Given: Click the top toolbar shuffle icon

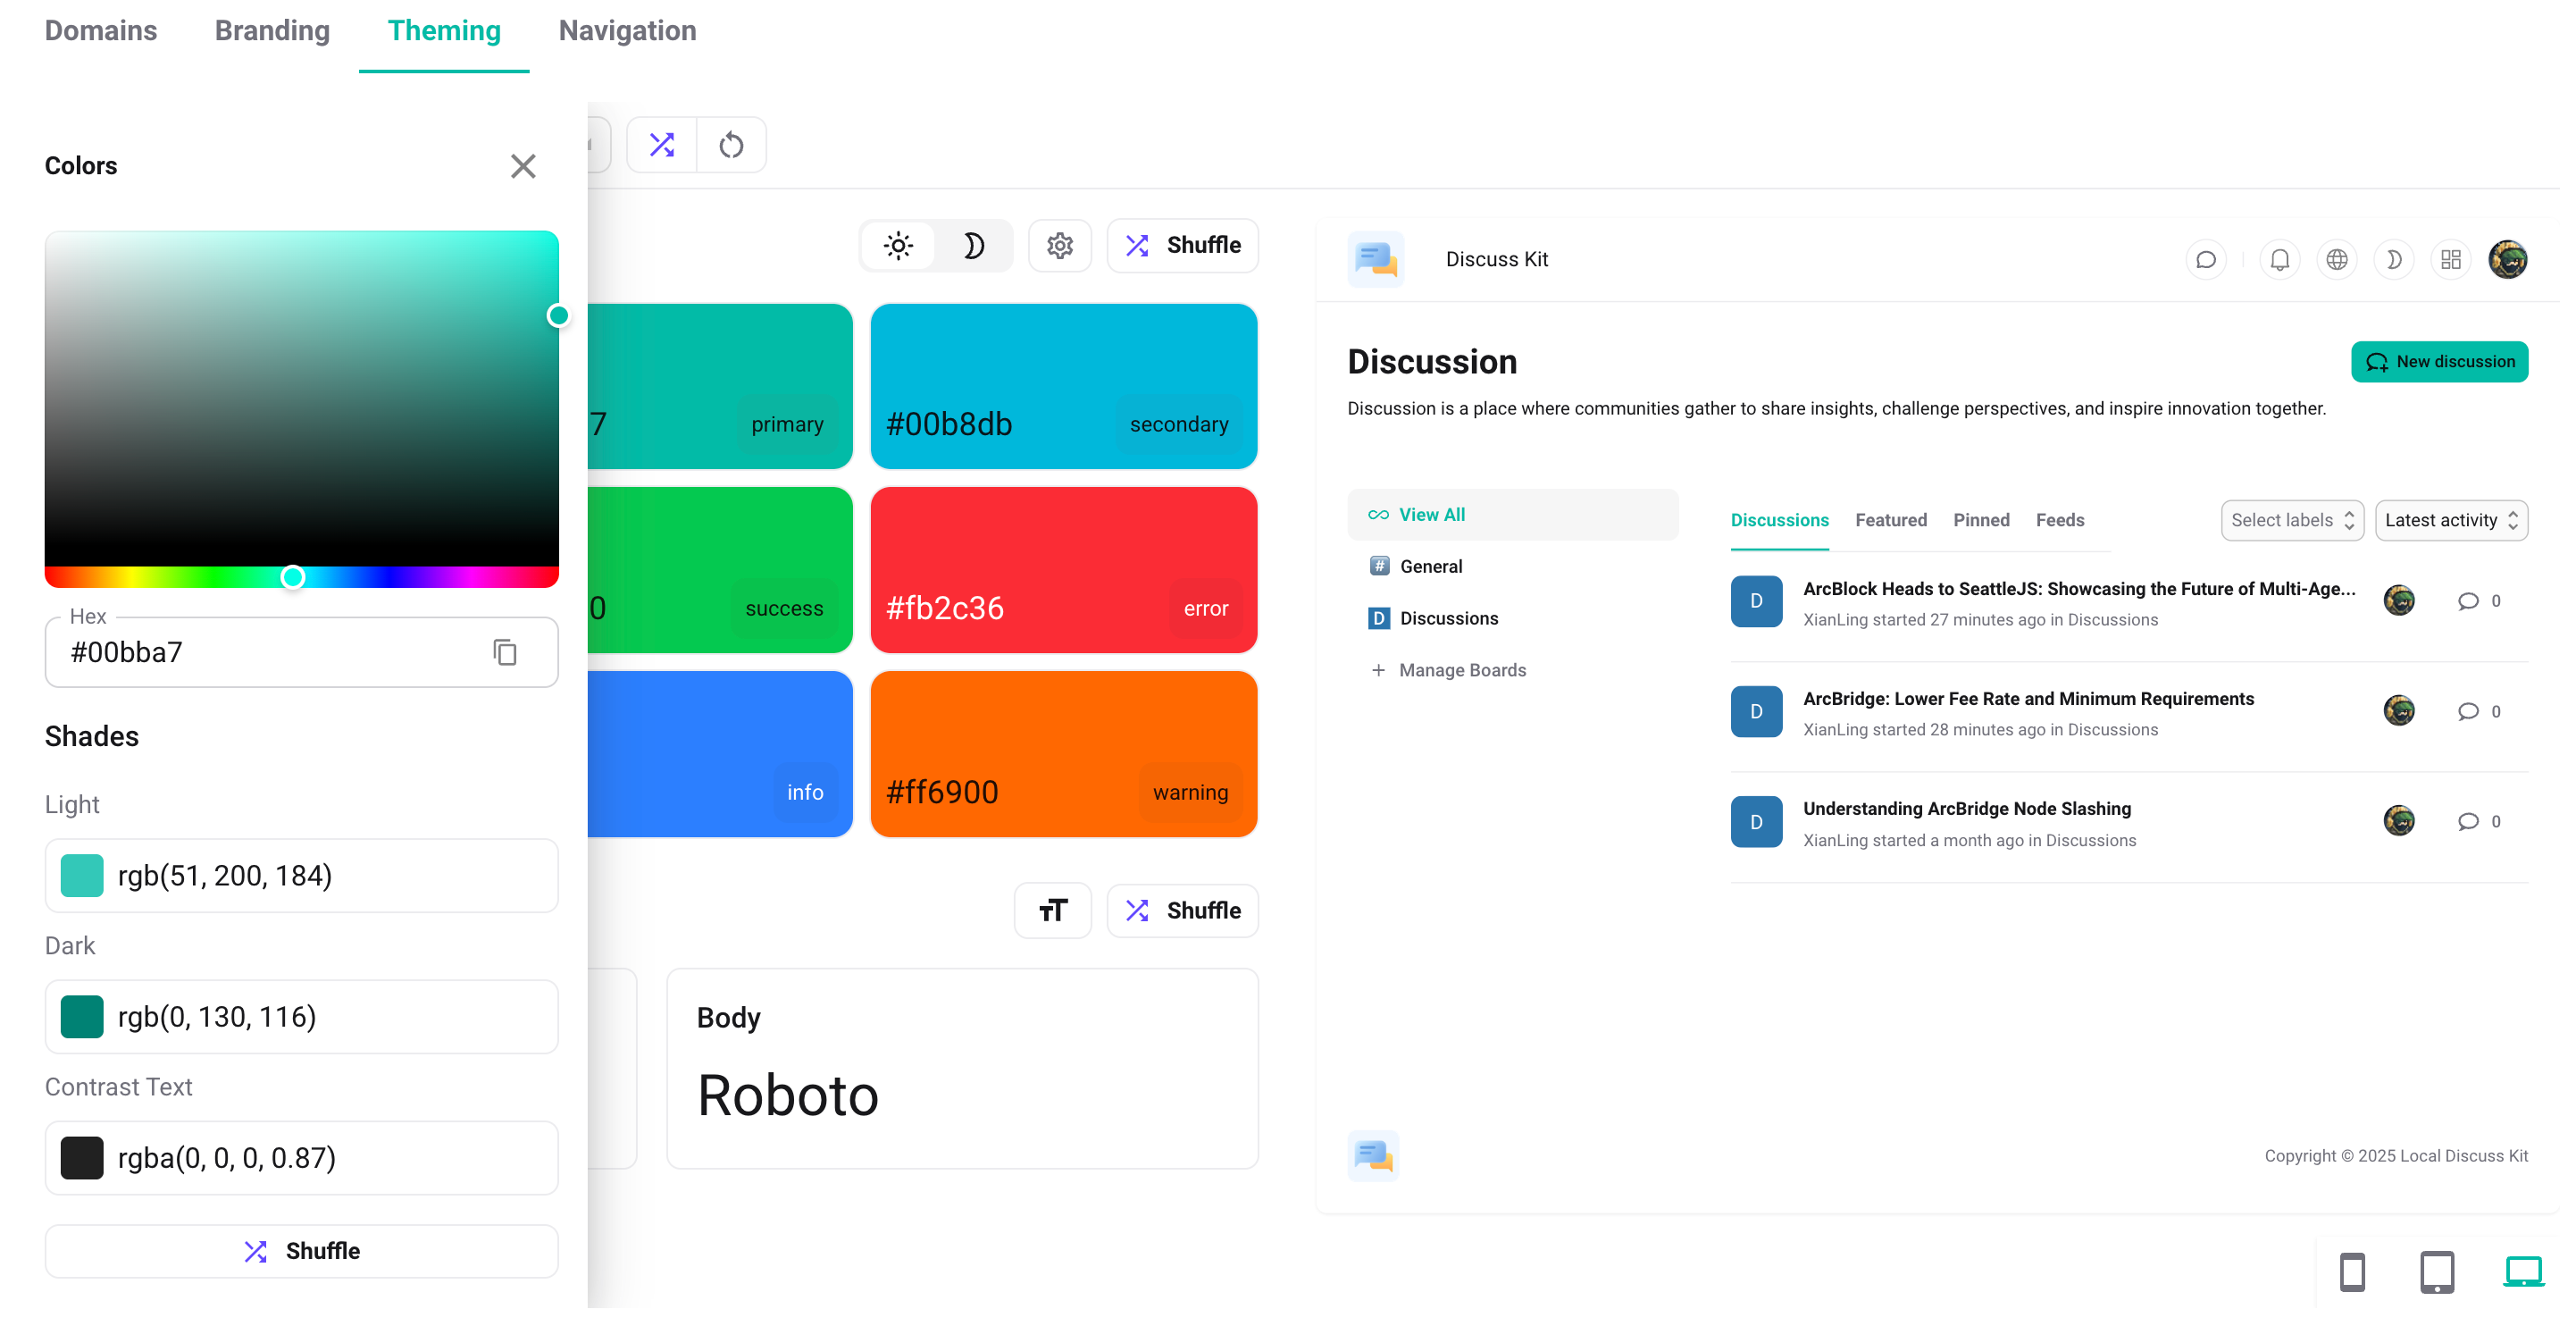Looking at the screenshot, I should [x=662, y=145].
